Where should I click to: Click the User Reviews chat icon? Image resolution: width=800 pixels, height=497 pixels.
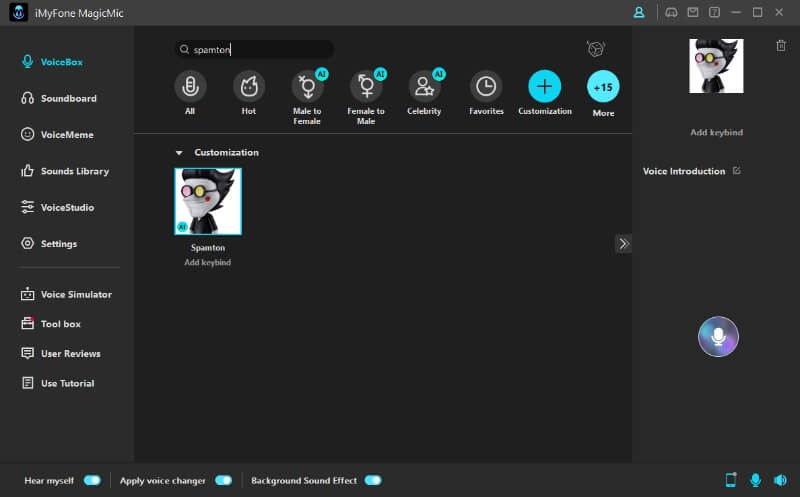click(x=28, y=353)
